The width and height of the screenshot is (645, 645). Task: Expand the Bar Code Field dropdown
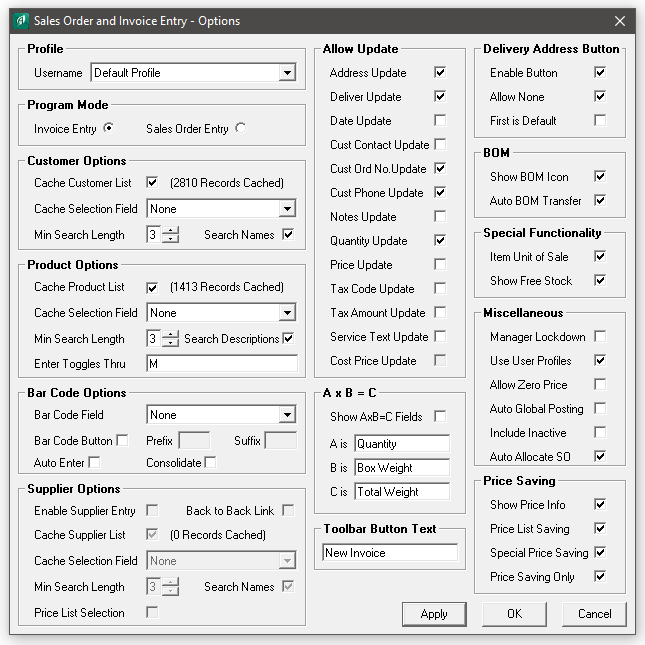pos(287,415)
